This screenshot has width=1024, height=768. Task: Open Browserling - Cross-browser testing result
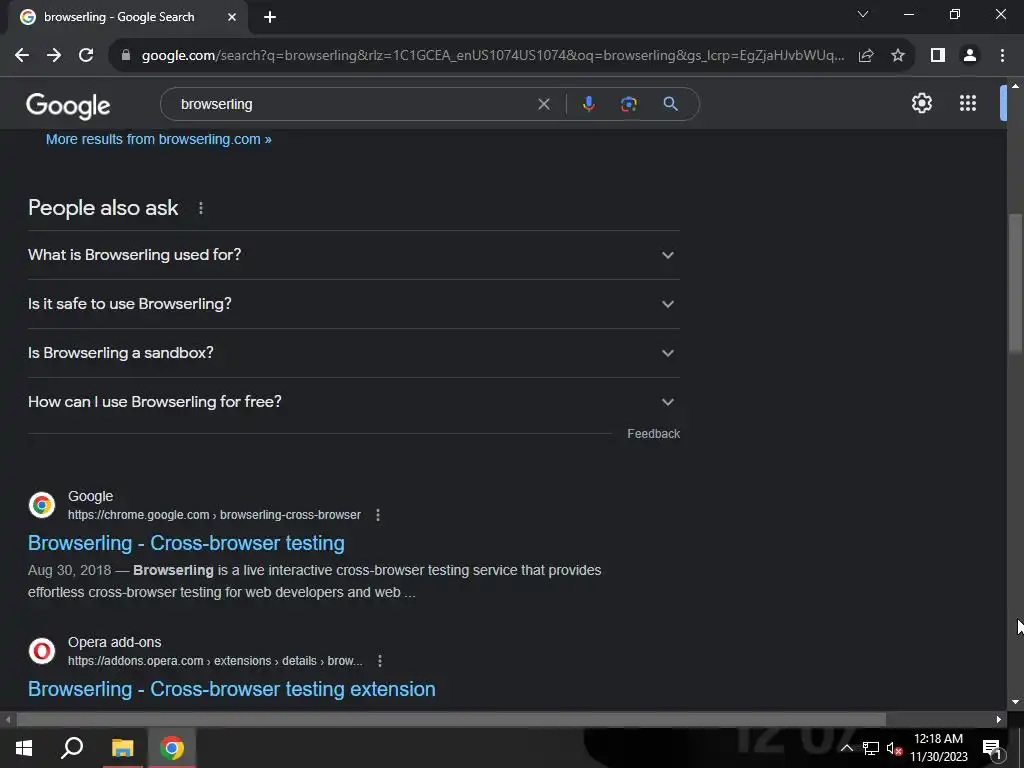tap(186, 543)
